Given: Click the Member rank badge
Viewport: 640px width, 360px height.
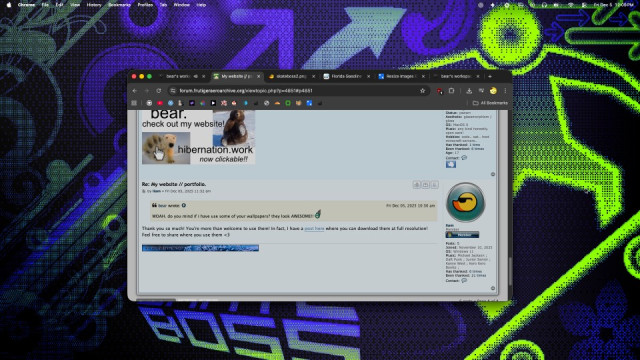Looking at the screenshot, I should [x=462, y=235].
